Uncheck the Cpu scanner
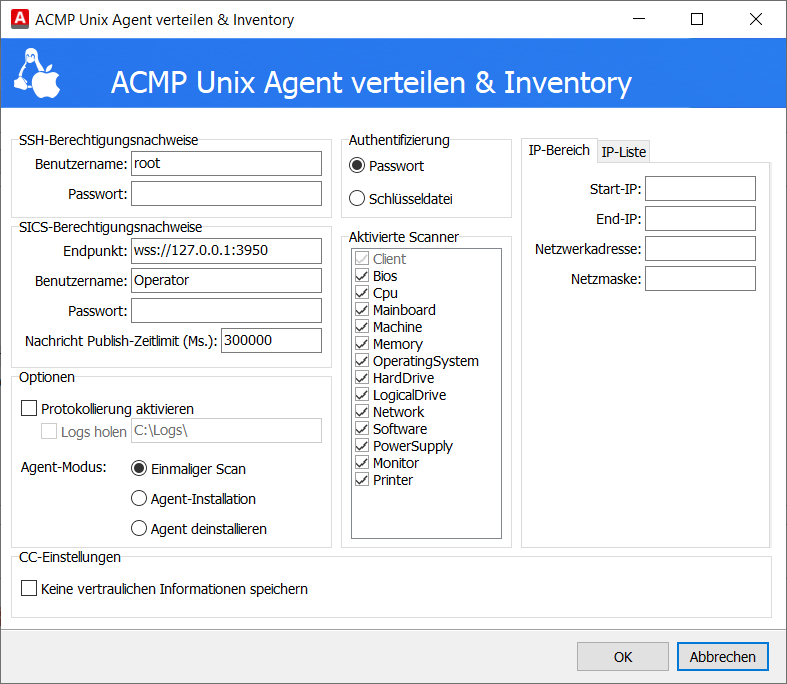787x684 pixels. point(362,293)
